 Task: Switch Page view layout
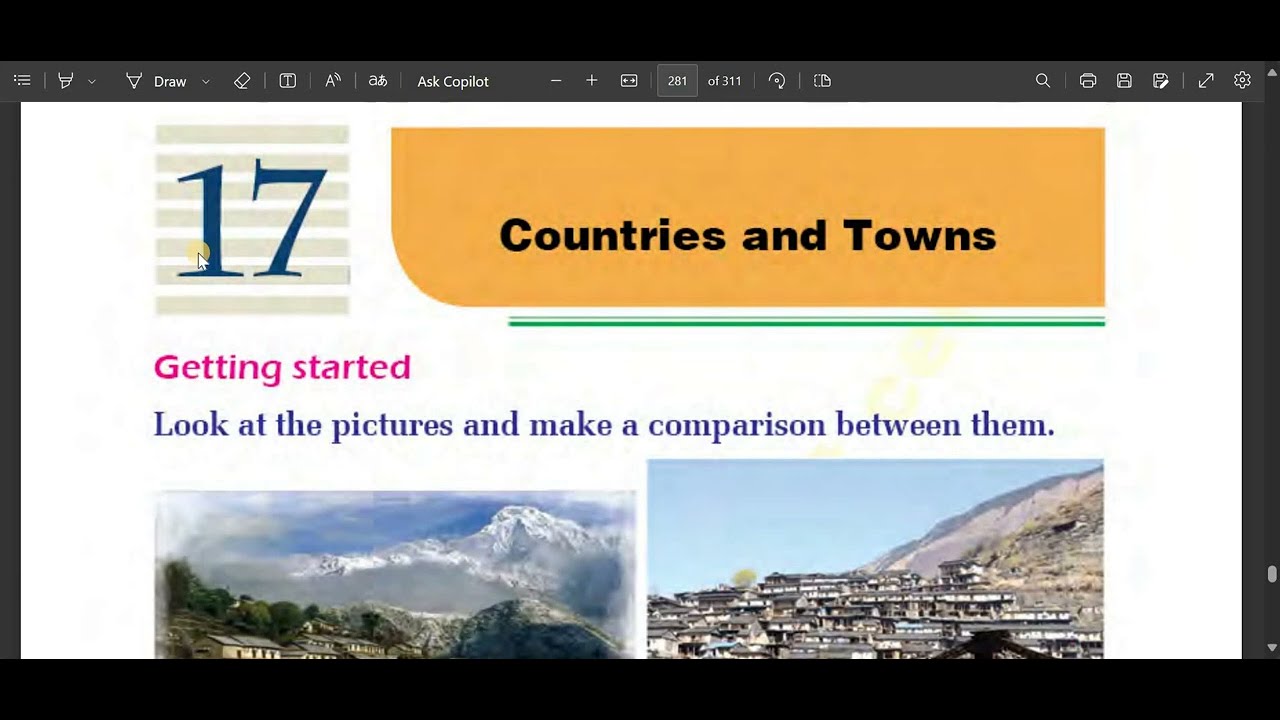(823, 81)
